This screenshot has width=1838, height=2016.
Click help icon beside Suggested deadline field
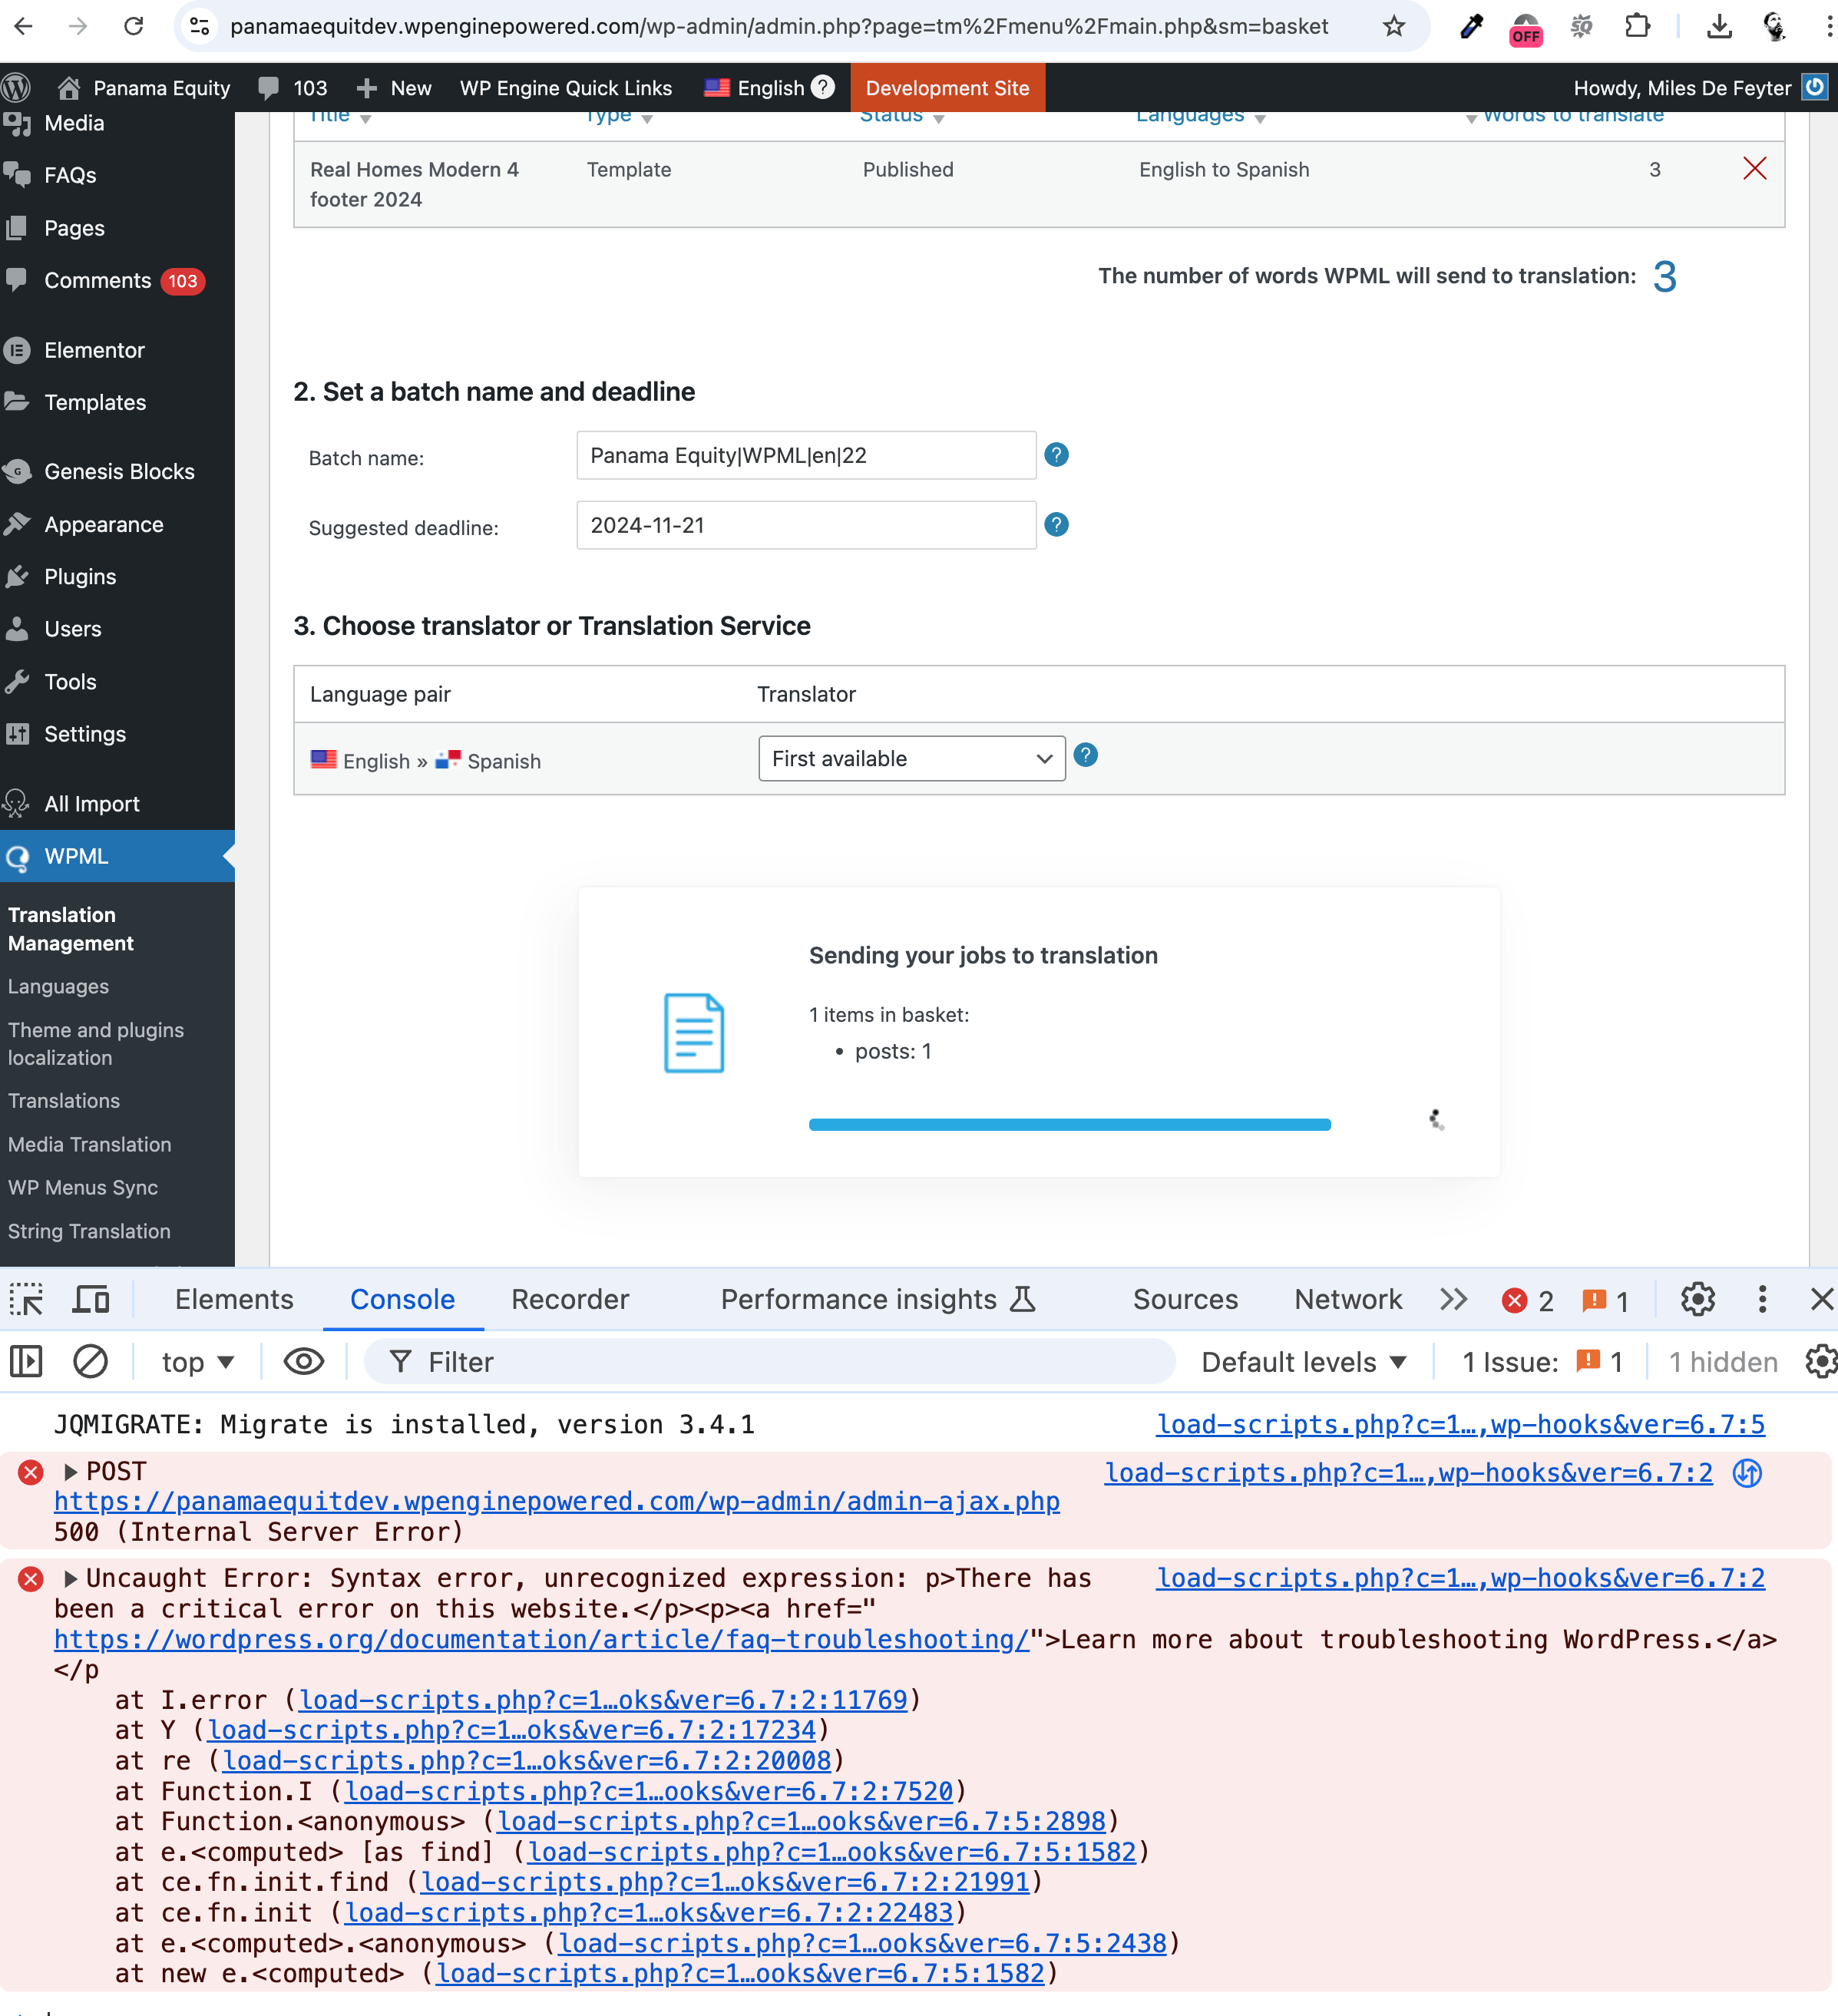pyautogui.click(x=1056, y=525)
